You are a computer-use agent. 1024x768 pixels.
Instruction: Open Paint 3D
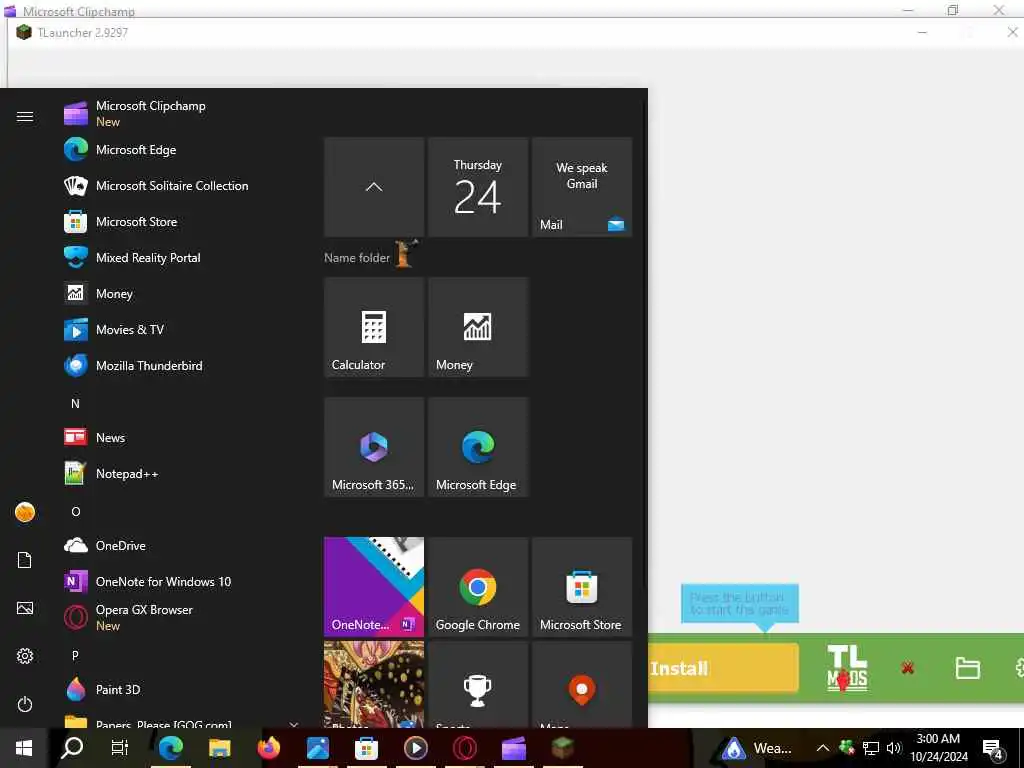click(183, 689)
